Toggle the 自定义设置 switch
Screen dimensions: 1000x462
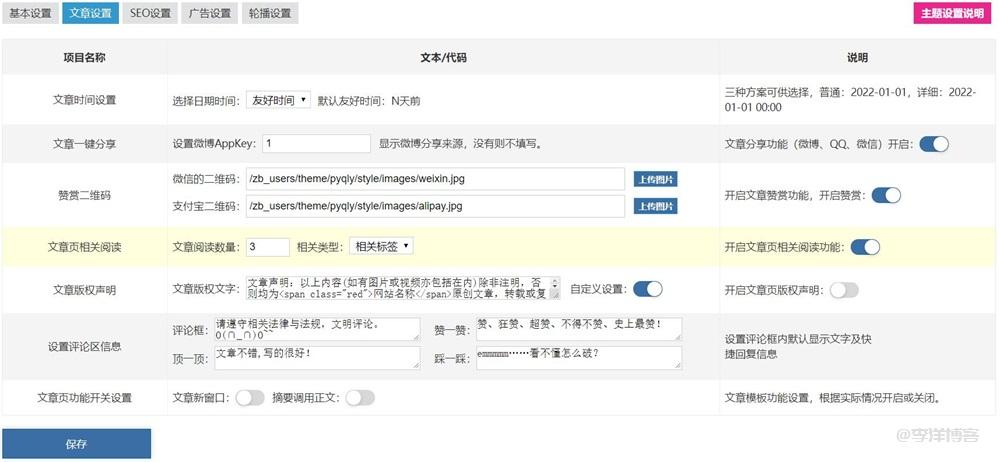tap(647, 289)
